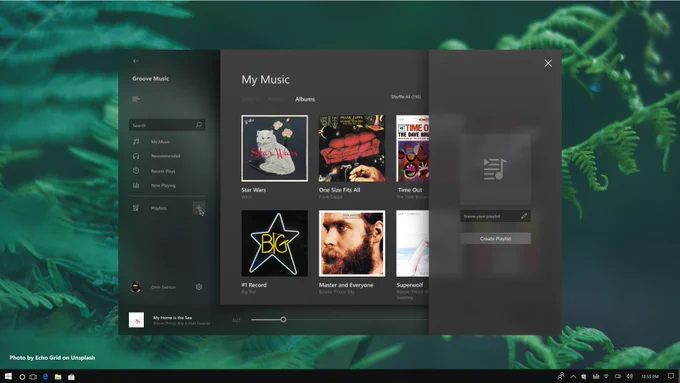Switch to the Albums tab
This screenshot has height=383, width=680.
coord(305,99)
